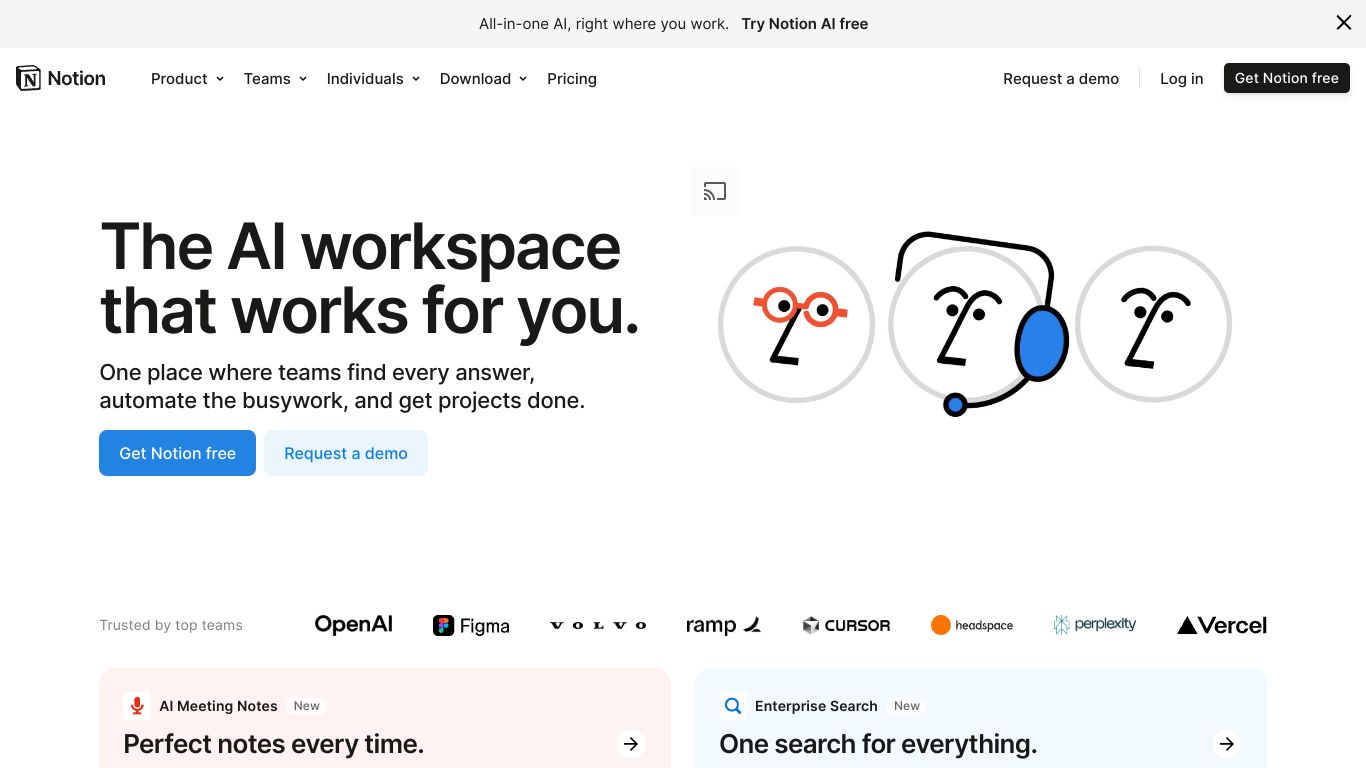
Task: Click the face with red glasses illustration
Action: point(796,324)
